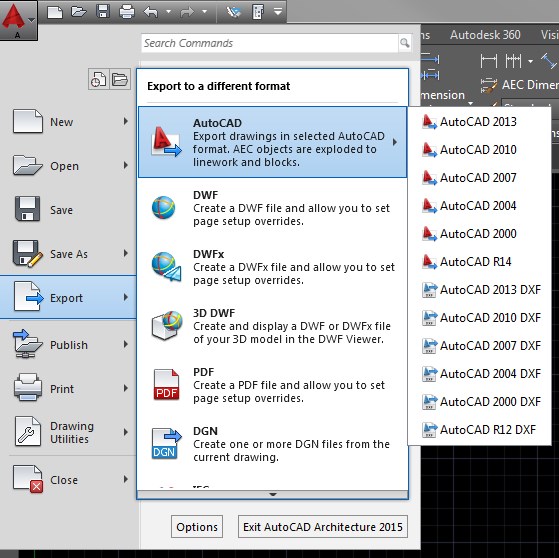Open the Redo history dropdown arrow
This screenshot has height=558, width=559.
coord(205,12)
